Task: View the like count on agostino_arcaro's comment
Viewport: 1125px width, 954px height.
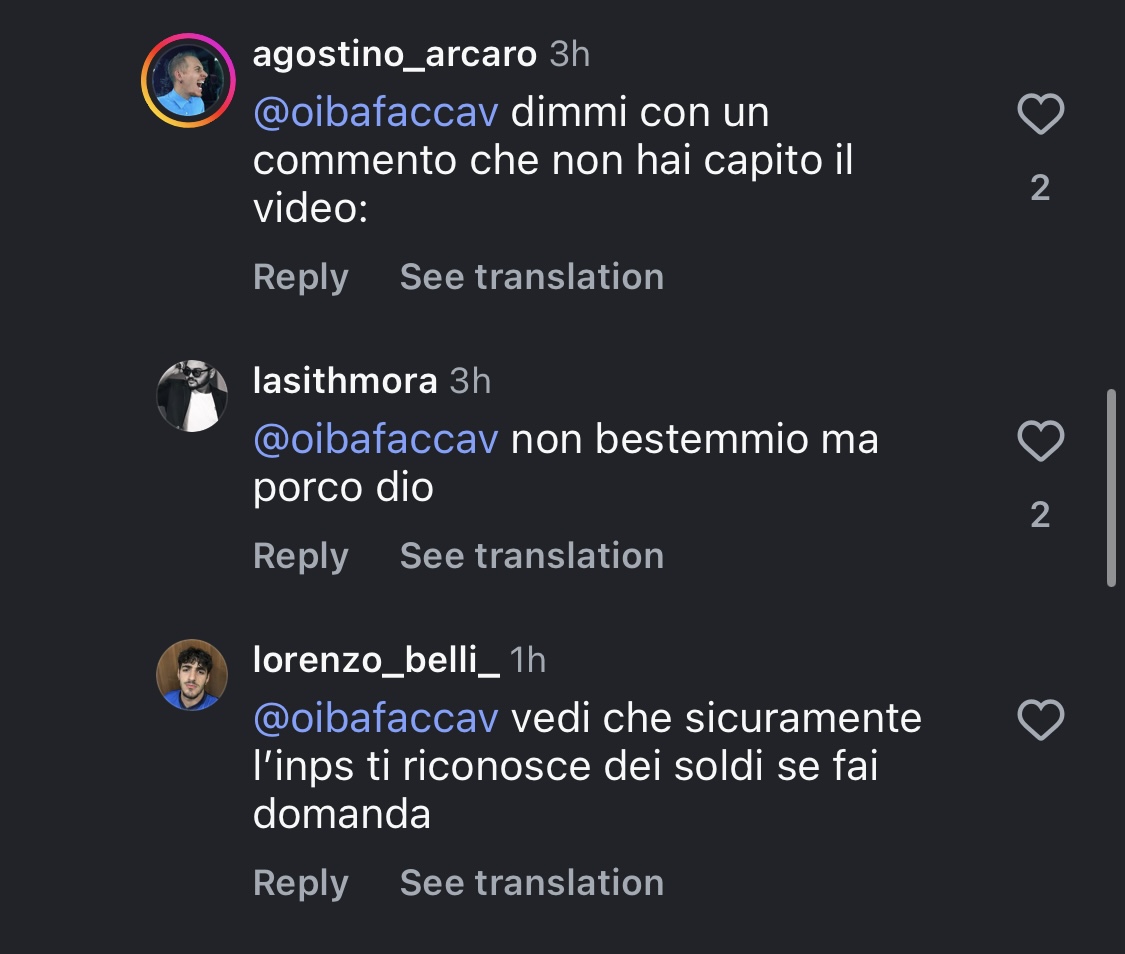Action: coord(1040,187)
